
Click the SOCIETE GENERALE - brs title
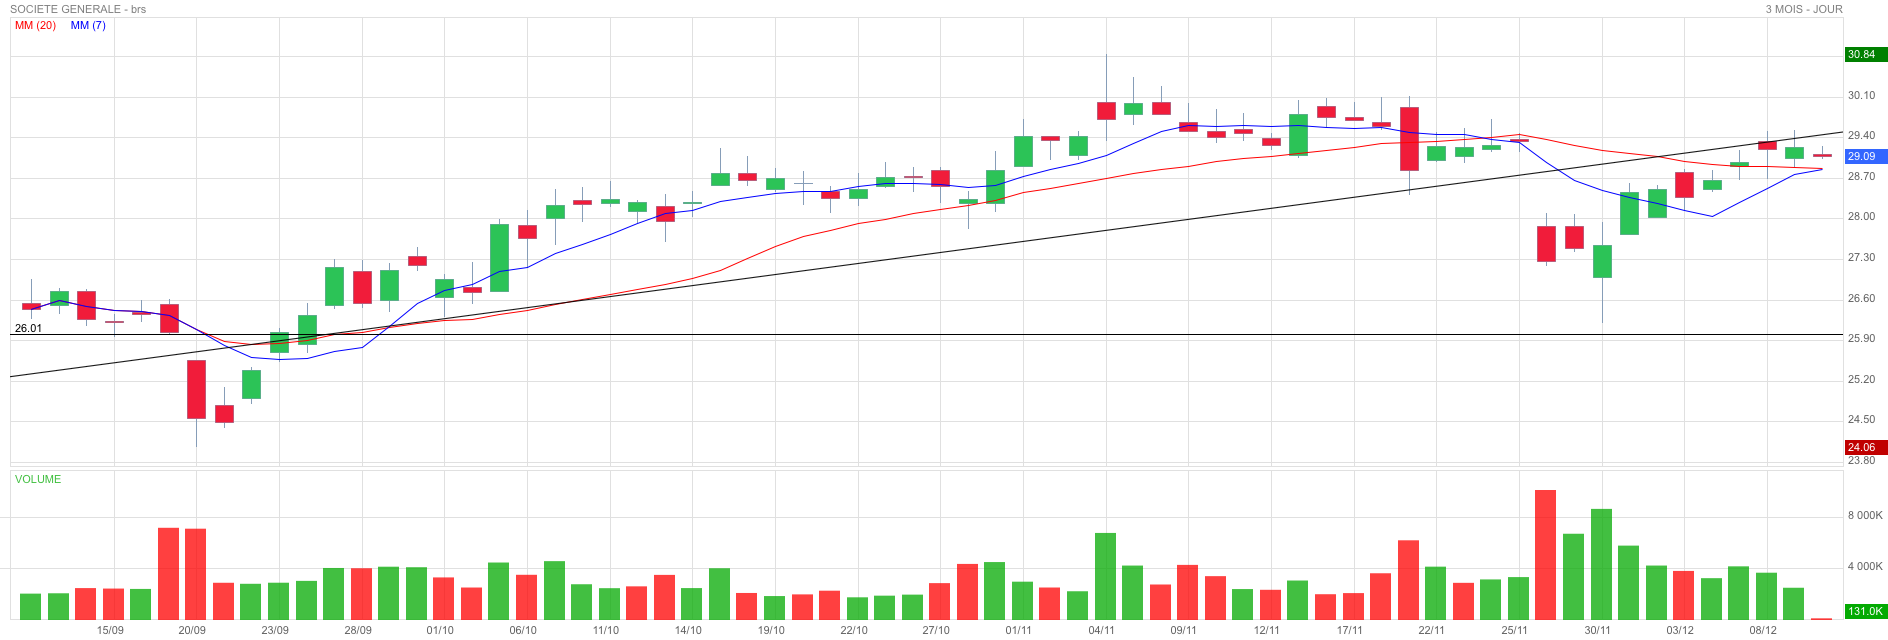[x=78, y=9]
